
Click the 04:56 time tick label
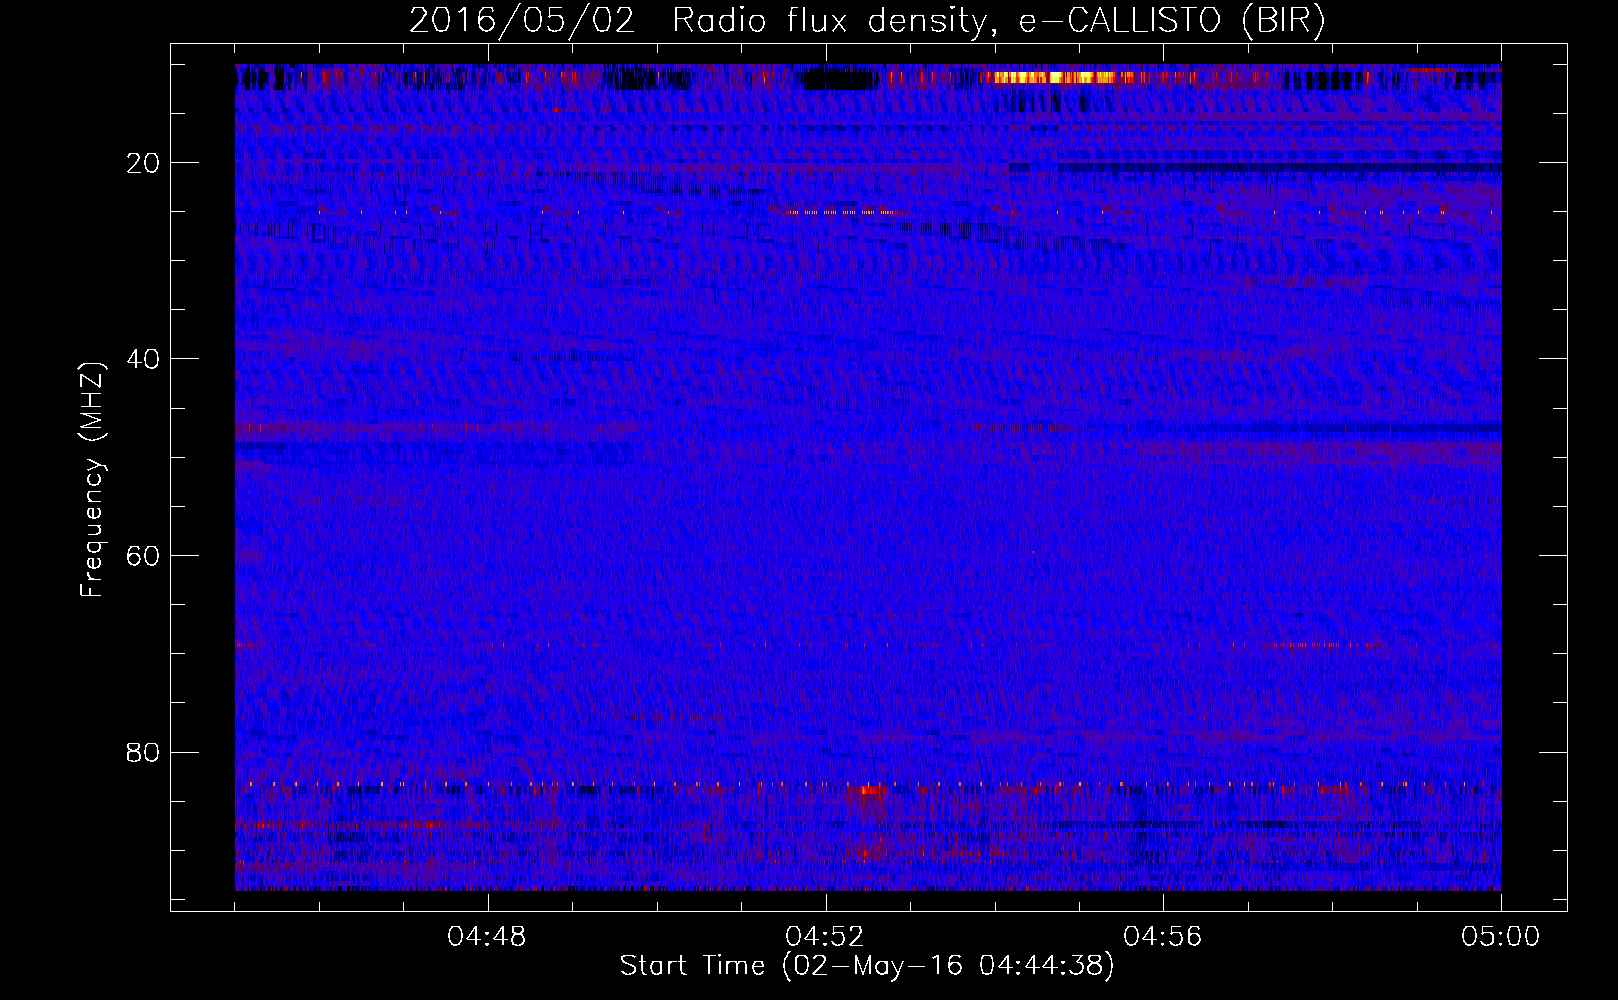click(x=1163, y=937)
